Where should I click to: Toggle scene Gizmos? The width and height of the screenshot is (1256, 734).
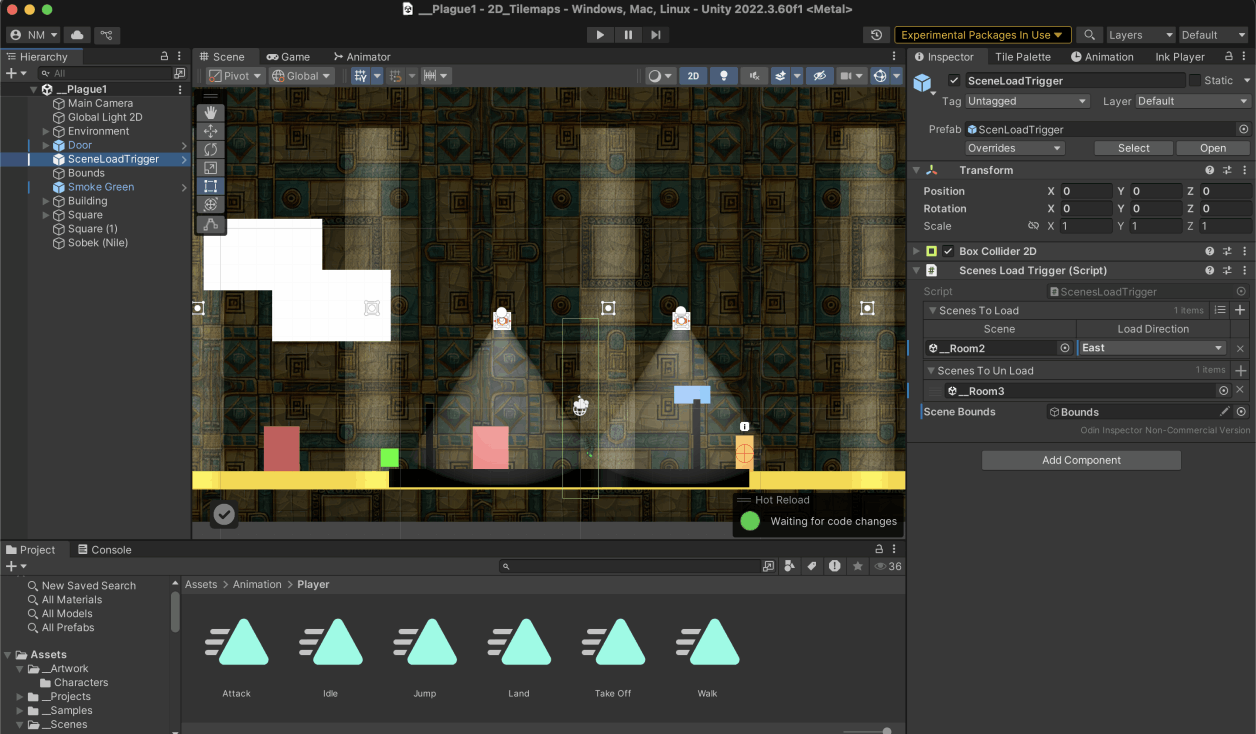pos(880,76)
